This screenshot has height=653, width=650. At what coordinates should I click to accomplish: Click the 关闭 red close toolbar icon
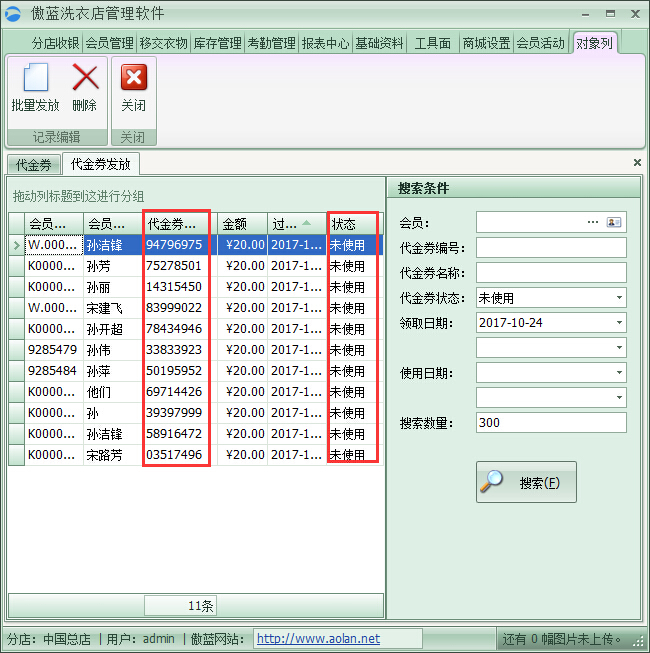pyautogui.click(x=134, y=77)
